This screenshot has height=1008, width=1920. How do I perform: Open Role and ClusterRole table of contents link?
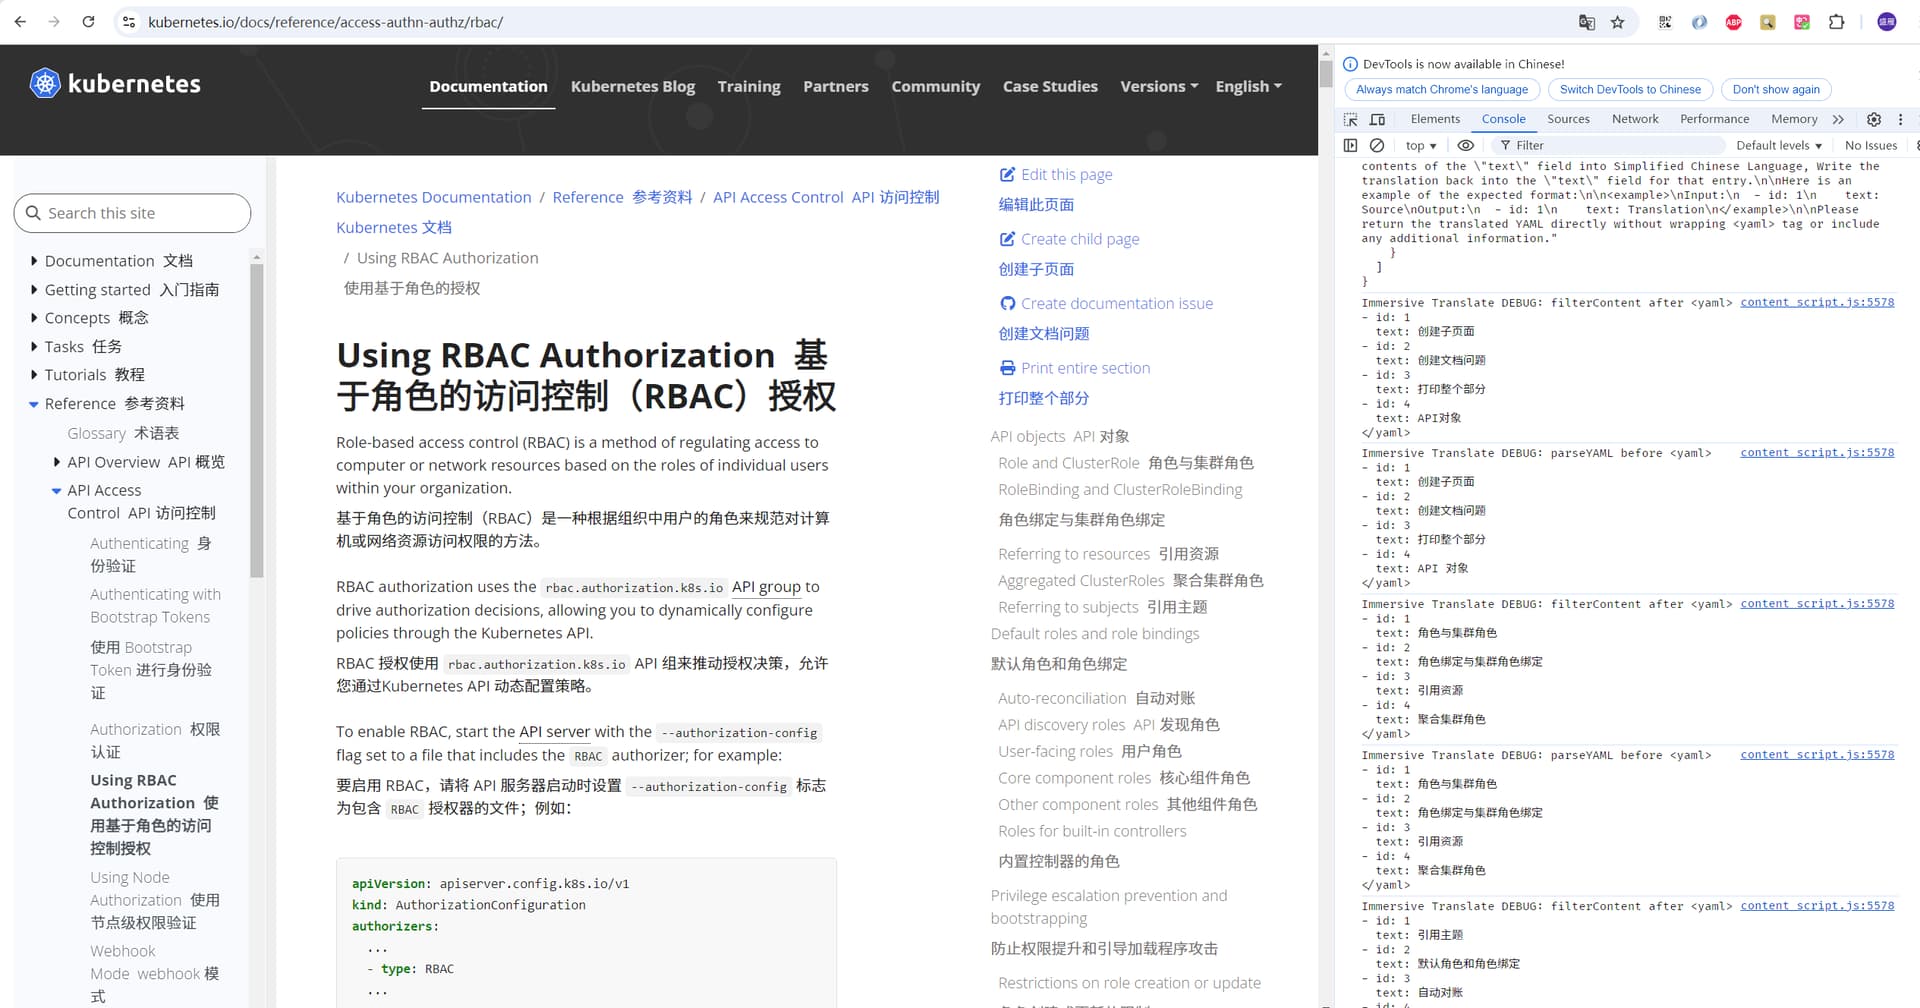tap(1125, 463)
